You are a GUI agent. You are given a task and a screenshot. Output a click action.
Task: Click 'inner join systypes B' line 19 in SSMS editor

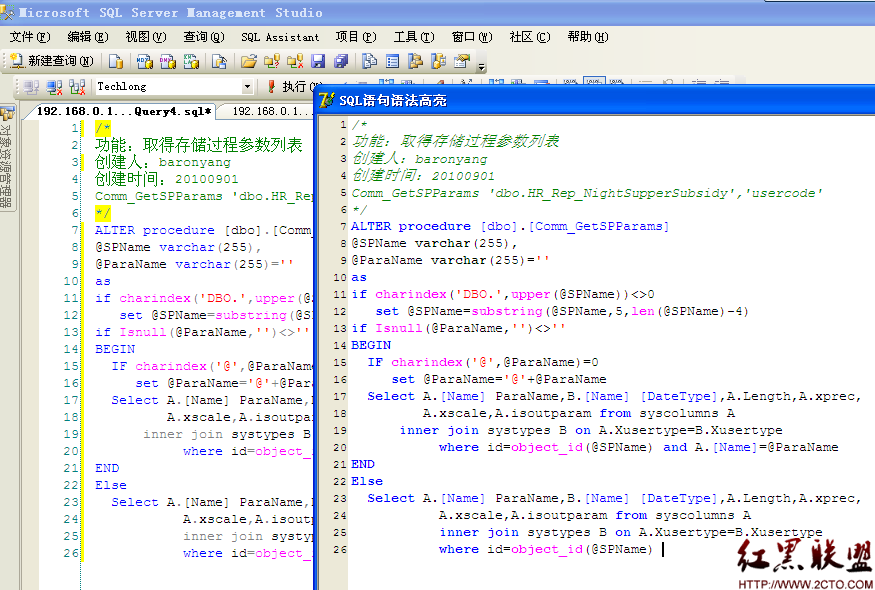point(227,434)
